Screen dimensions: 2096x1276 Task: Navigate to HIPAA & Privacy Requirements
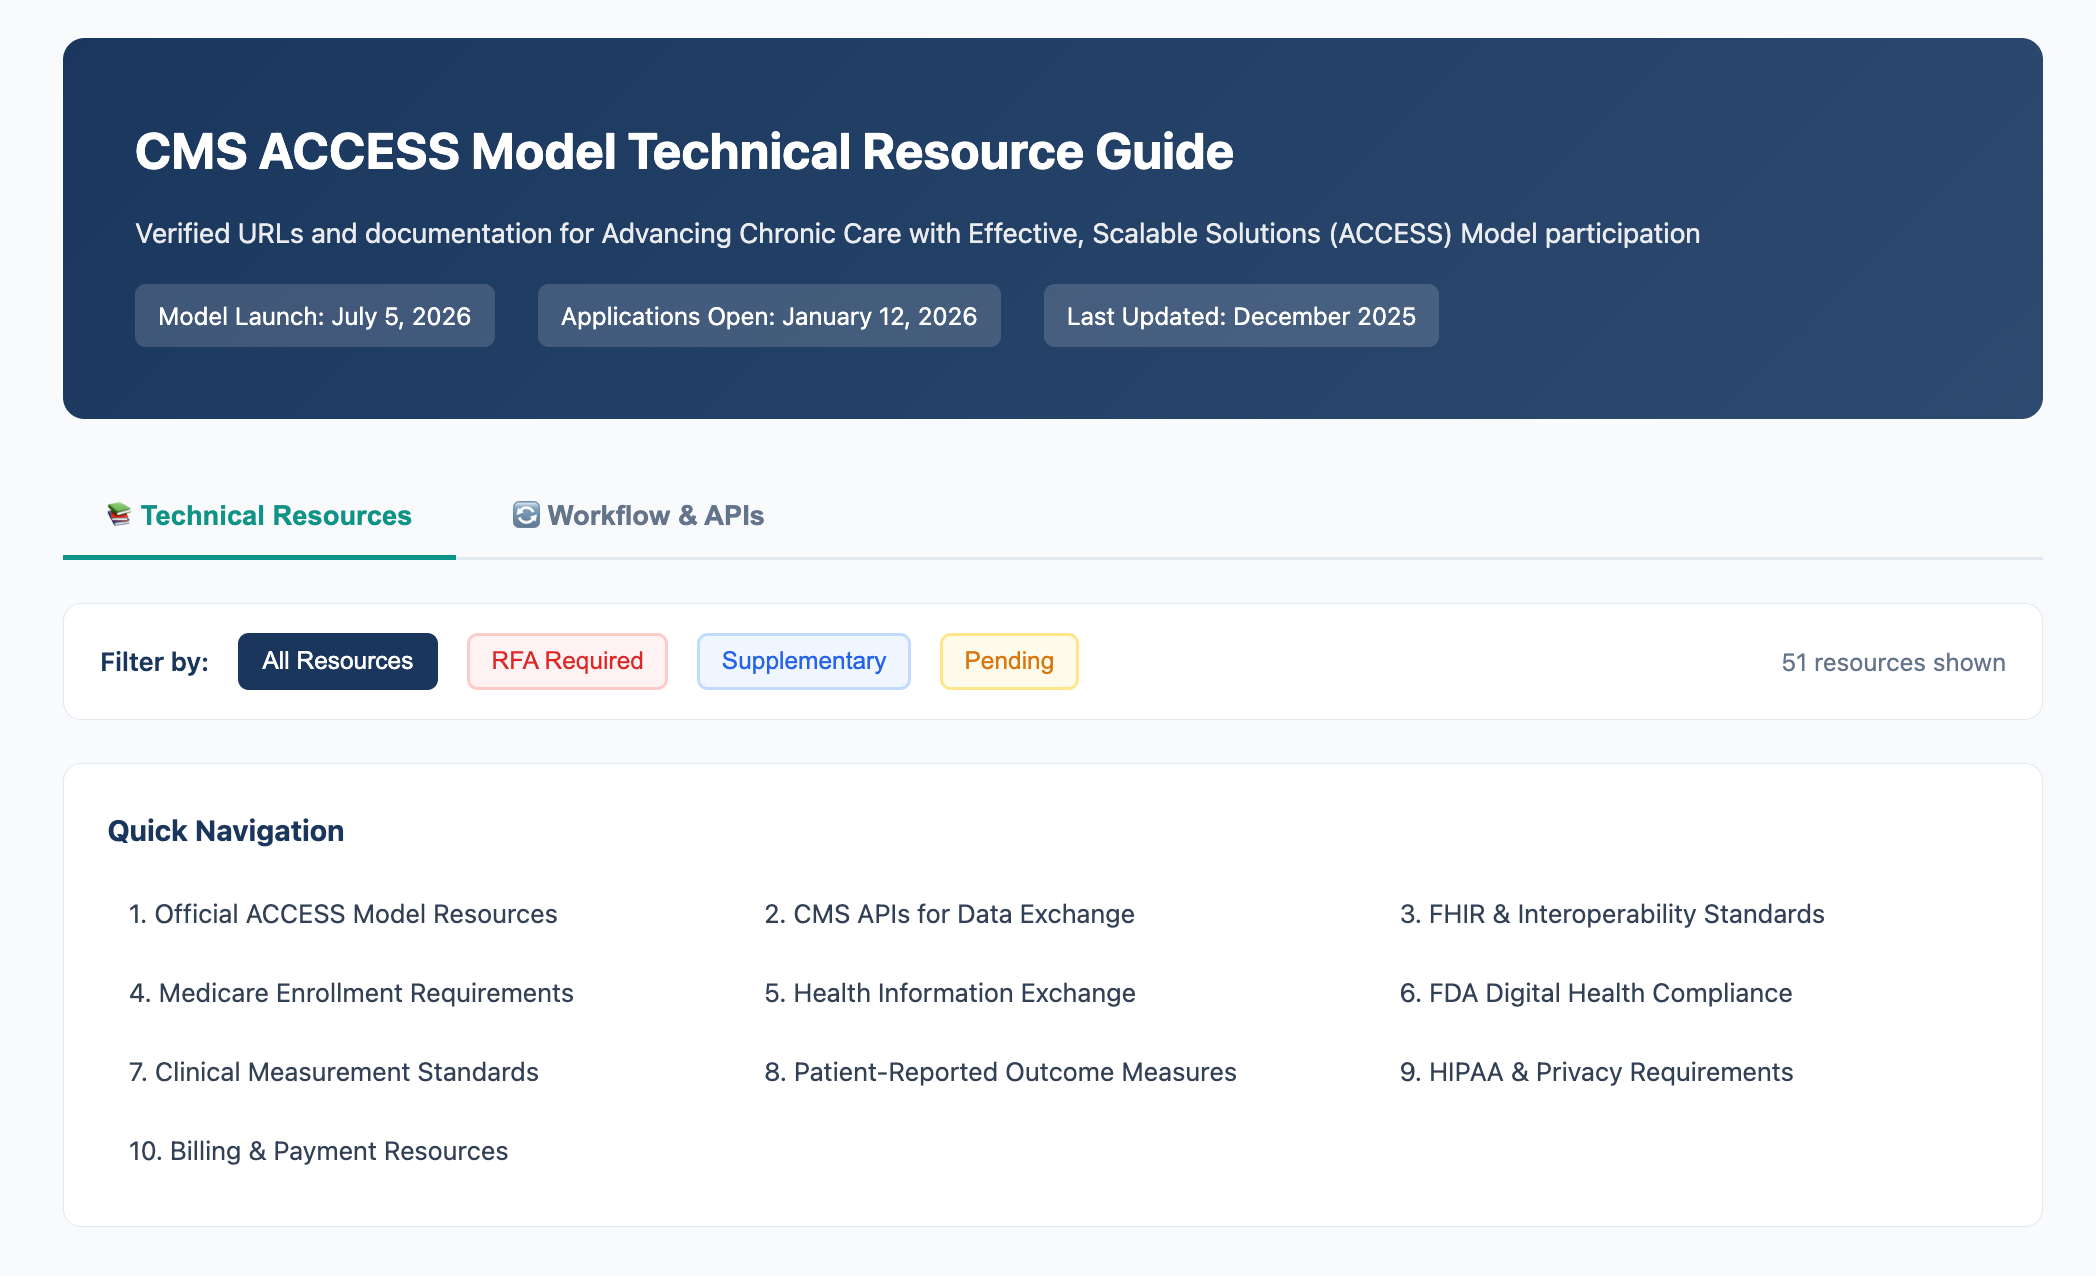click(1596, 1072)
